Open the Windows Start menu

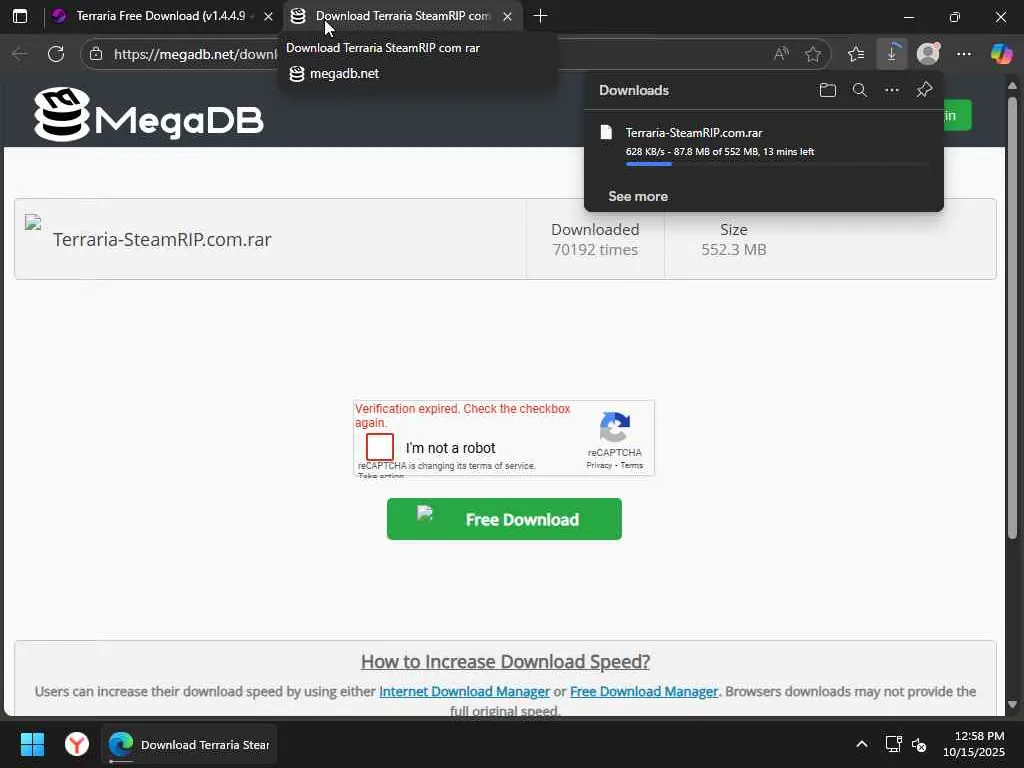32,744
